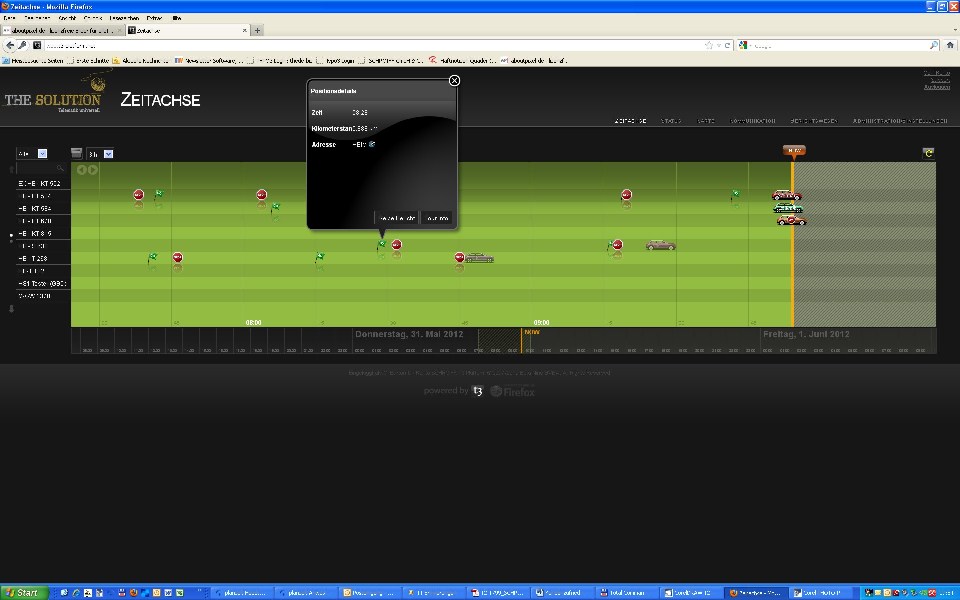This screenshot has width=960, height=600.
Task: Open the time range dropdown
Action: click(108, 153)
